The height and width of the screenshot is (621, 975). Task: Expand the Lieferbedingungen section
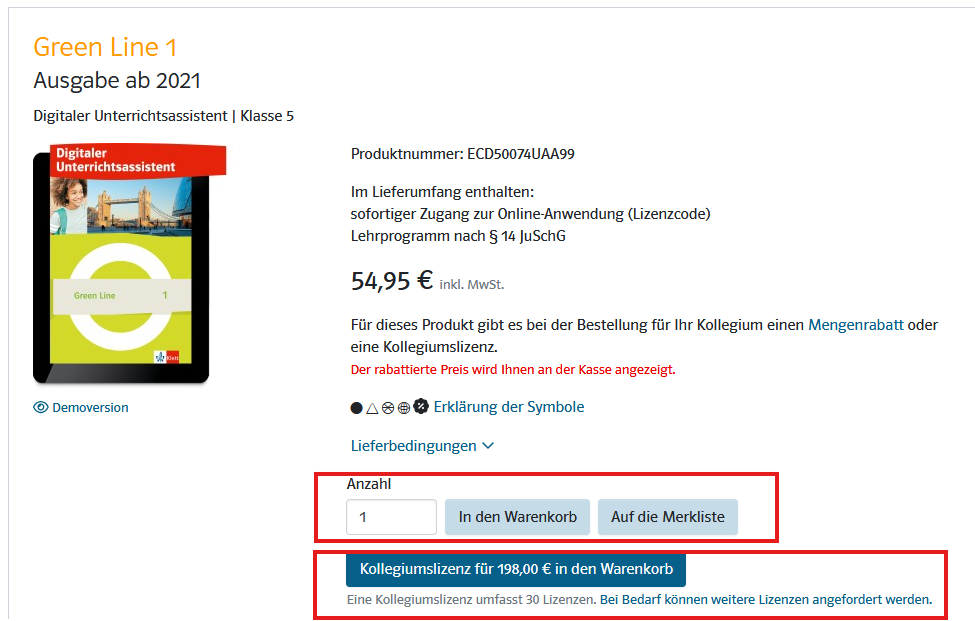click(x=422, y=446)
